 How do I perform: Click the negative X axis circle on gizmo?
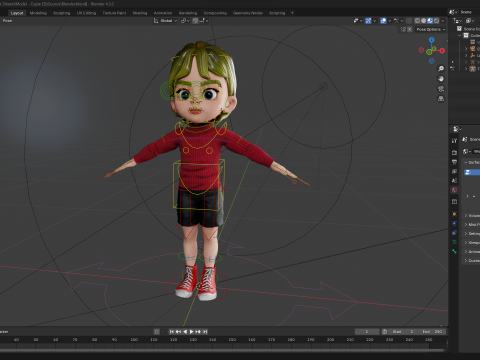[x=421, y=50]
